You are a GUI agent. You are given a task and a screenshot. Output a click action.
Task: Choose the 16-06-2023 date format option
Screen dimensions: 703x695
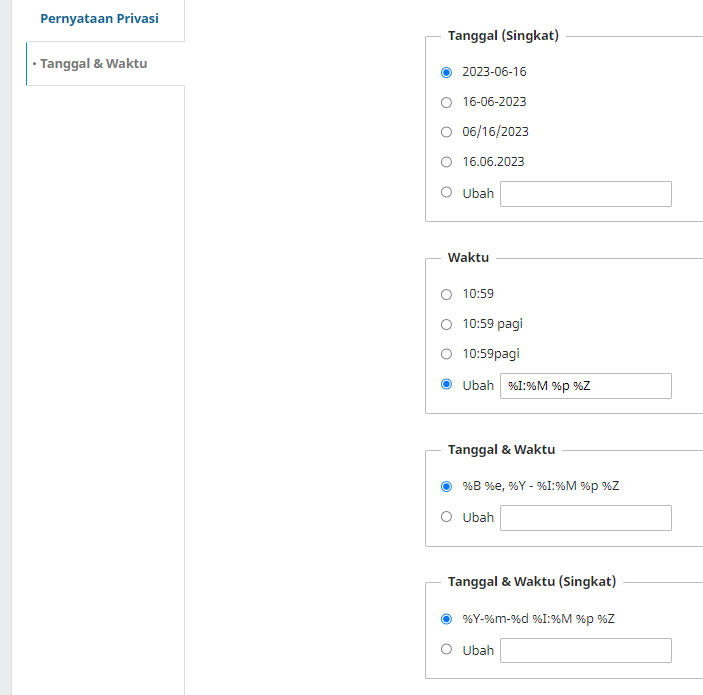point(446,102)
